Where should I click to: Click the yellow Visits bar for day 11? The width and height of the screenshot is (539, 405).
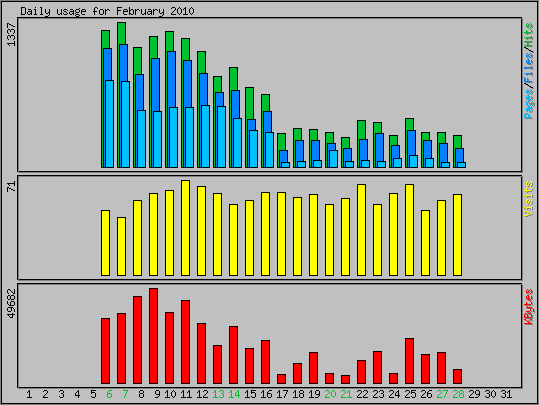(185, 228)
